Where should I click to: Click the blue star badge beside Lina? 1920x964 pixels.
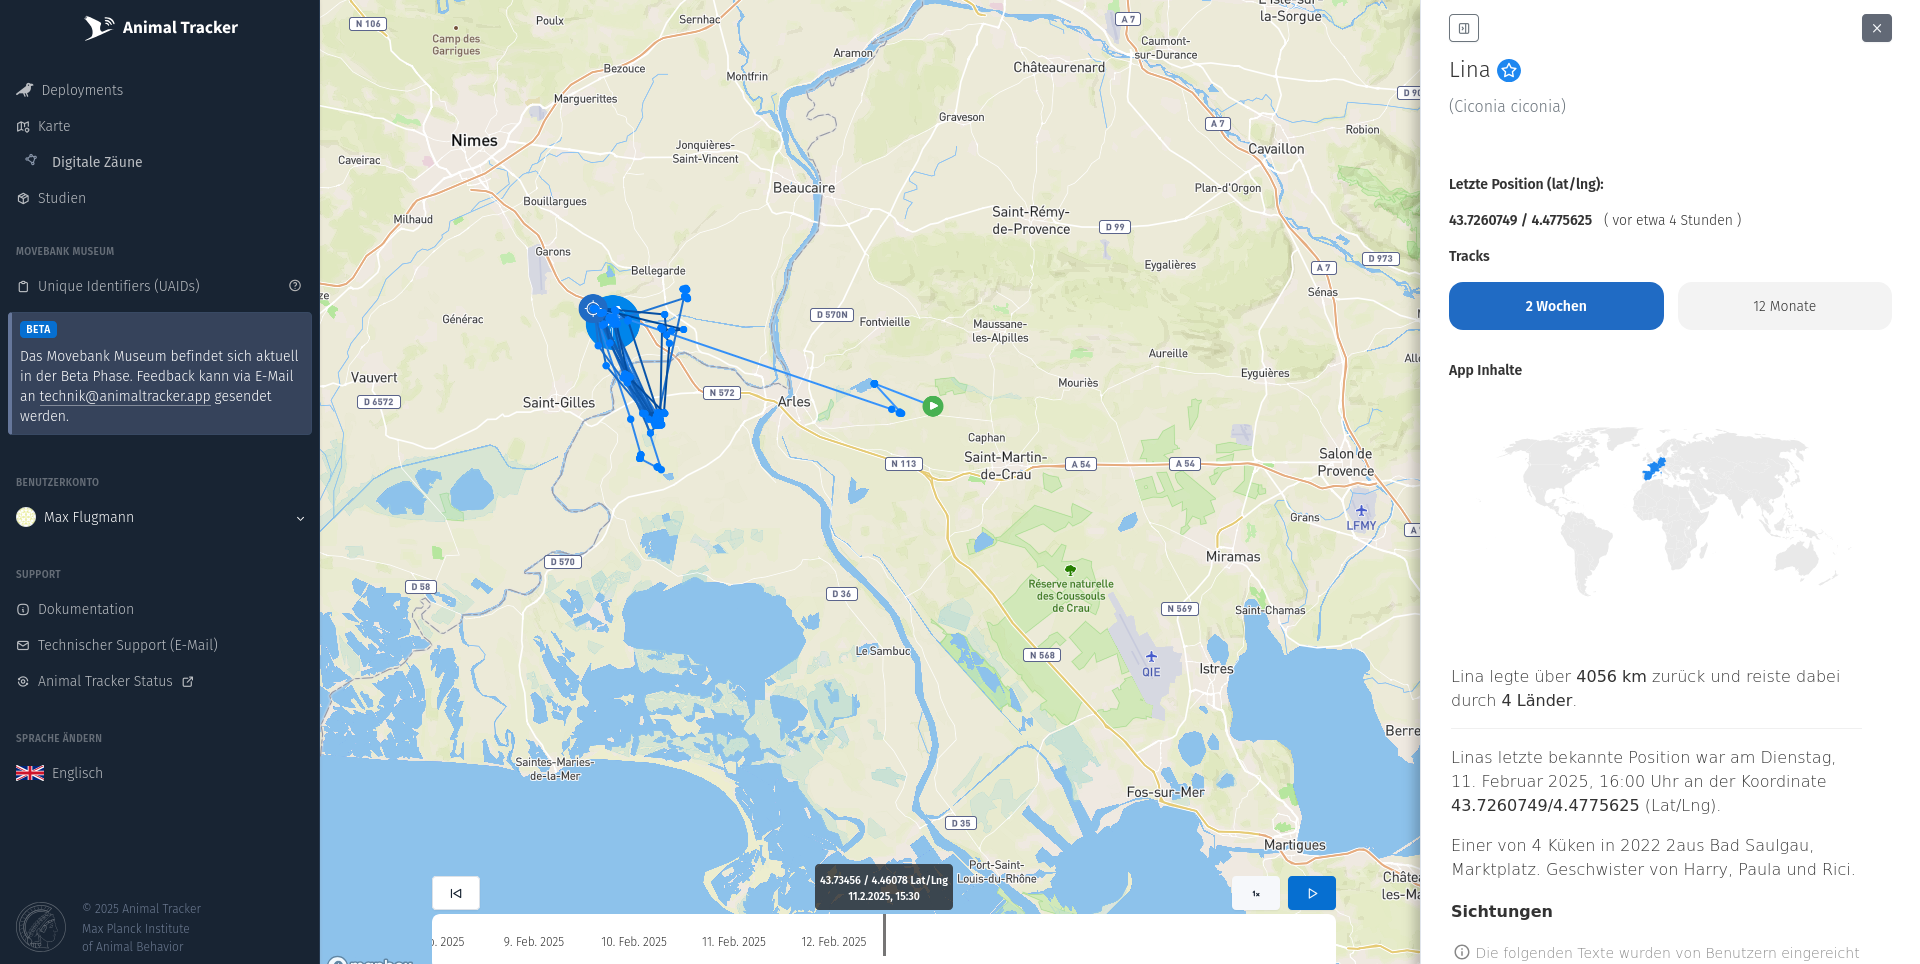click(1509, 70)
